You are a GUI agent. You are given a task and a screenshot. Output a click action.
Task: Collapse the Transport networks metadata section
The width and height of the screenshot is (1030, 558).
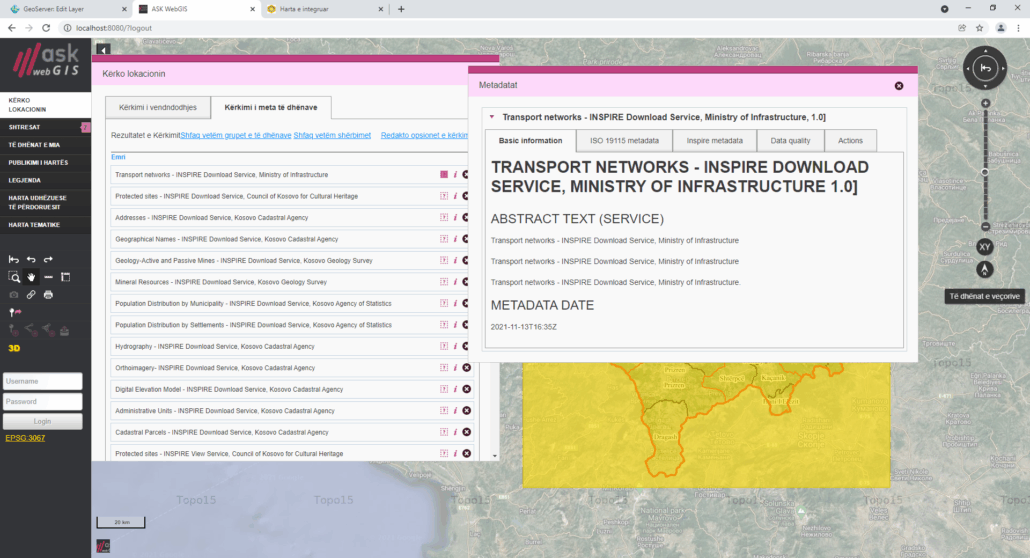click(x=492, y=117)
